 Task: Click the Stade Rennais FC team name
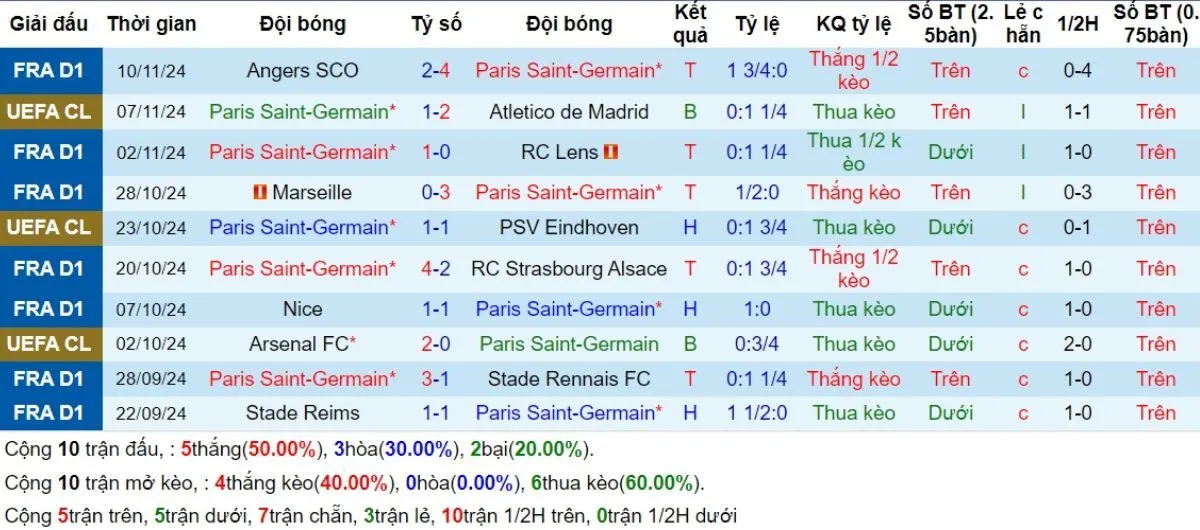[x=568, y=379]
